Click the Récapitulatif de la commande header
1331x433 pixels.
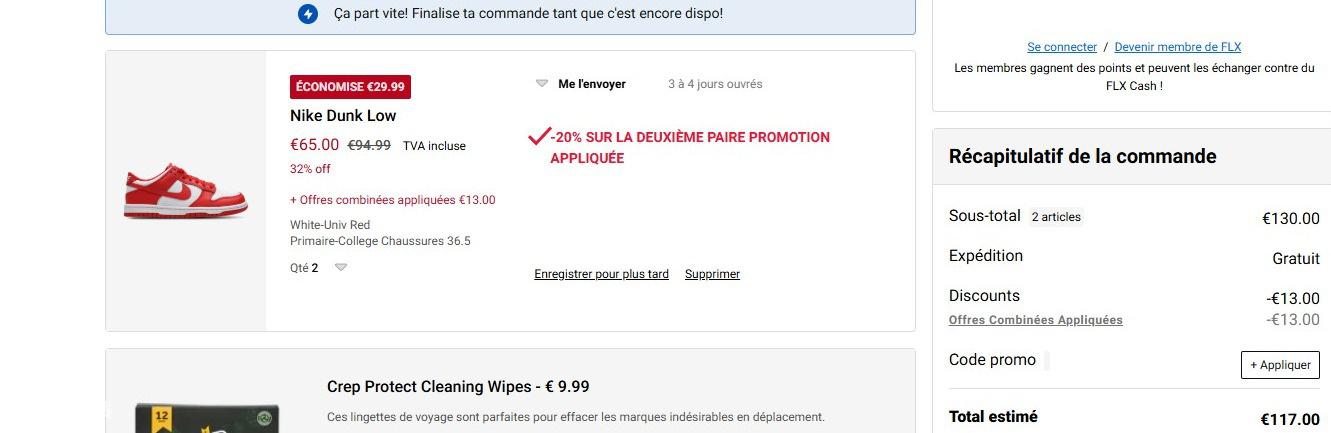1083,156
